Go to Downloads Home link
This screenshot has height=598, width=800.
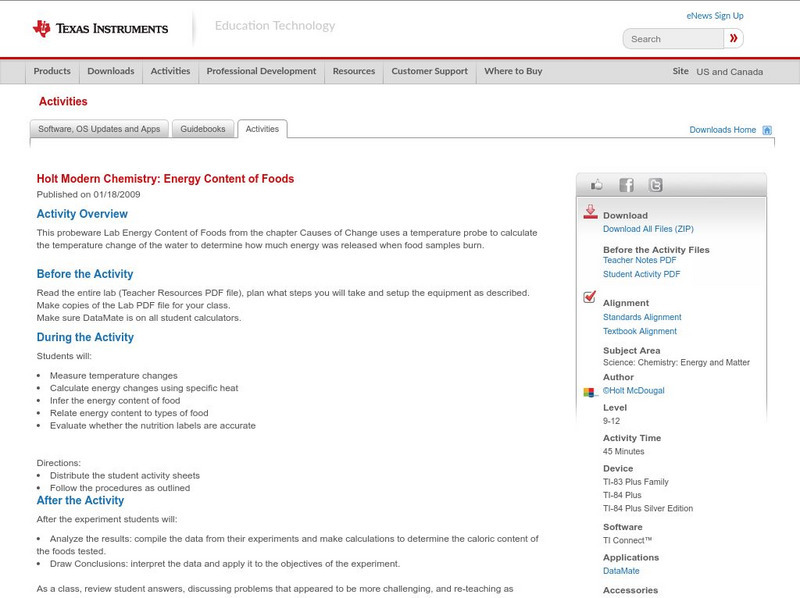[x=722, y=130]
